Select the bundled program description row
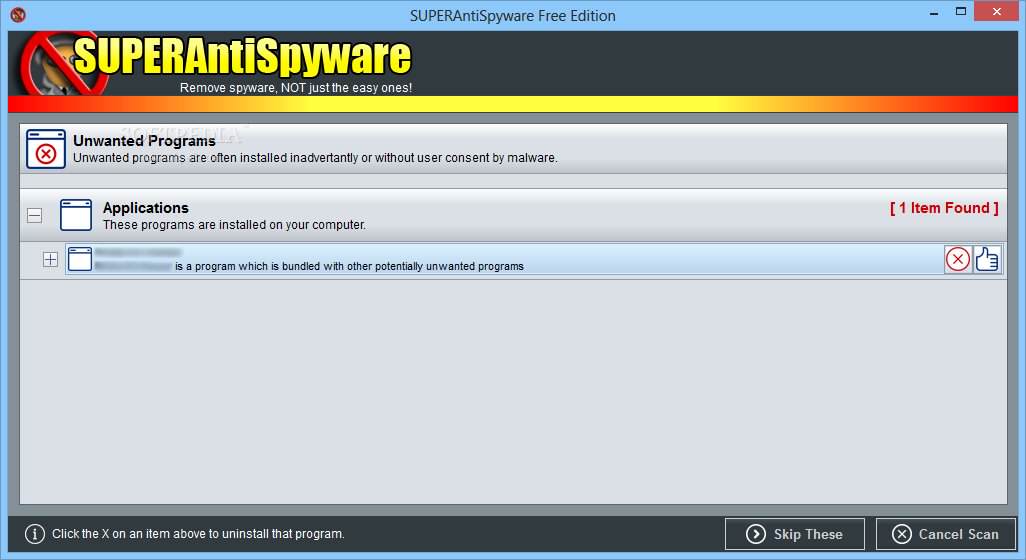Image resolution: width=1026 pixels, height=560 pixels. [x=500, y=260]
